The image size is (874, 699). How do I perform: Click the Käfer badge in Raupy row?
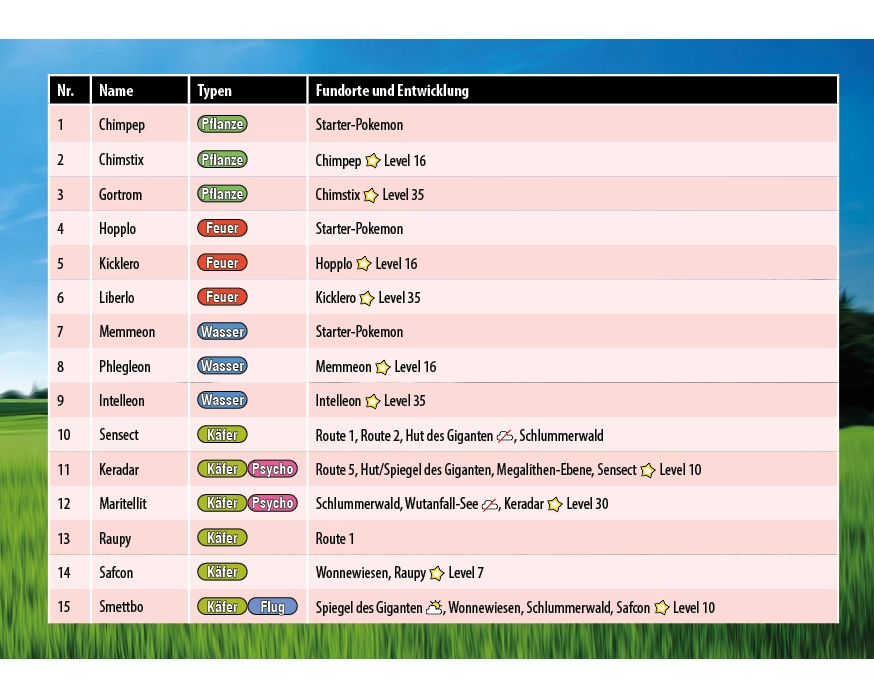[x=222, y=538]
